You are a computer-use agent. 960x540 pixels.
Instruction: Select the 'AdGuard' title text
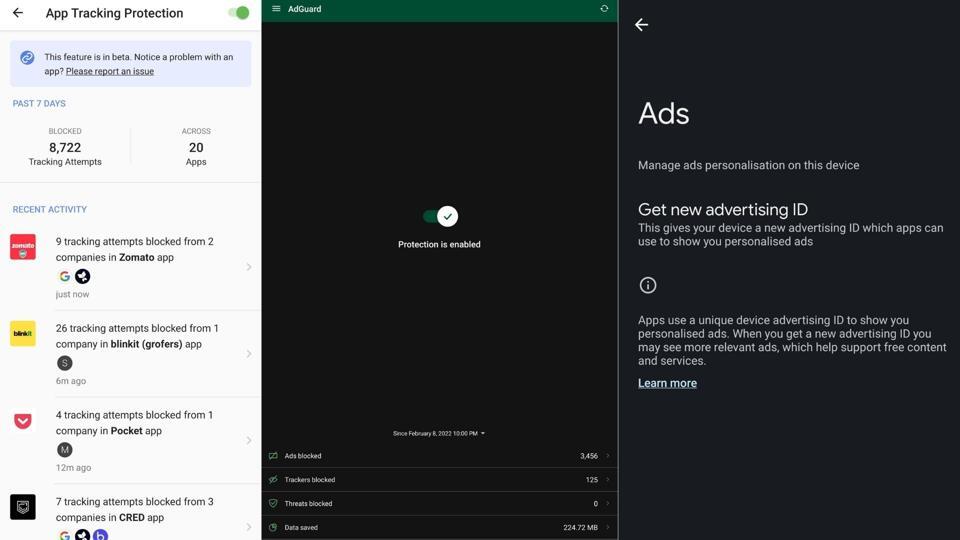click(304, 9)
